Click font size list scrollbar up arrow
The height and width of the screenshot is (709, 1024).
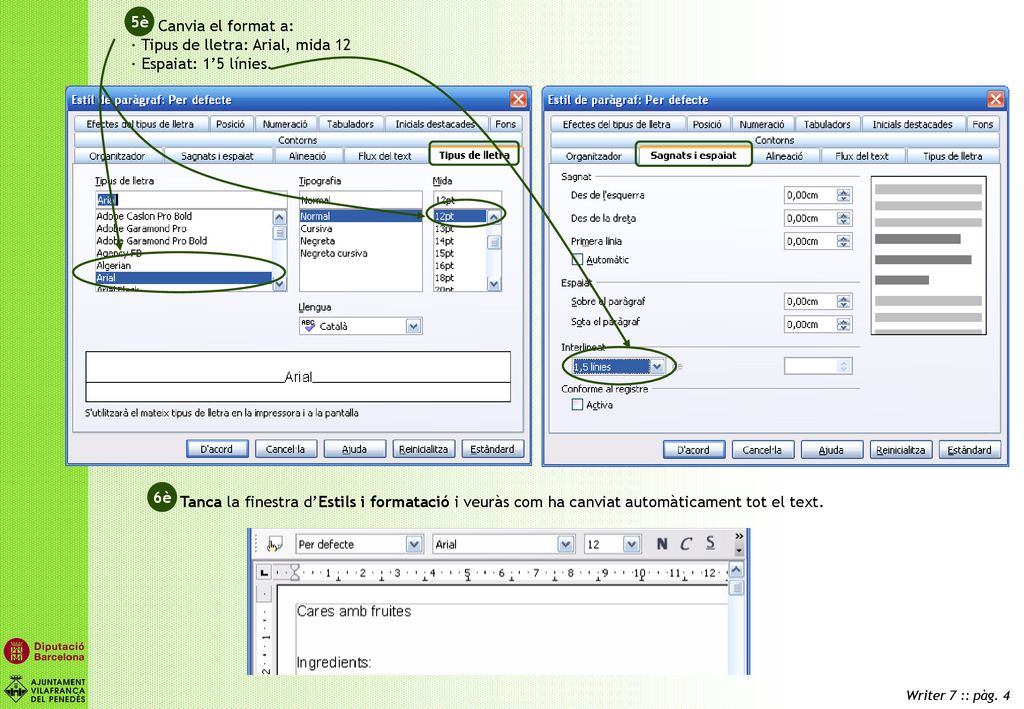tap(494, 217)
